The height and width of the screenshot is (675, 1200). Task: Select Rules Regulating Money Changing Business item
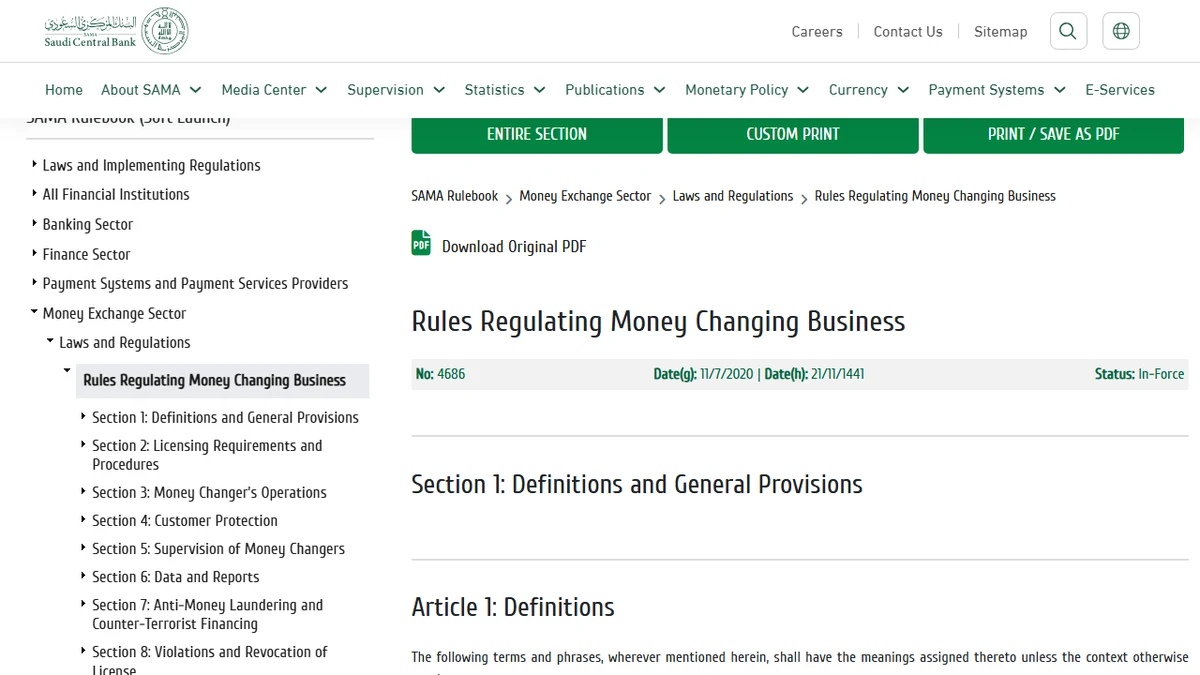pos(223,381)
